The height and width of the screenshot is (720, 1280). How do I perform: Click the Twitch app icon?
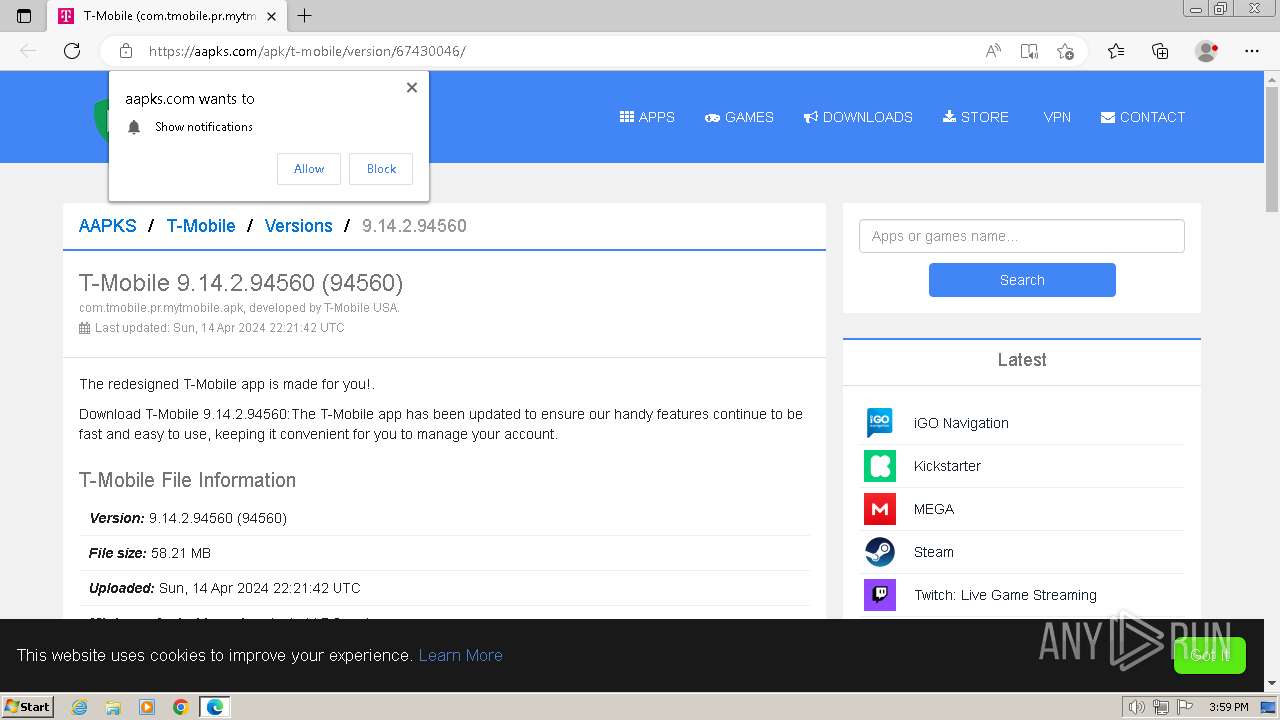coord(880,595)
